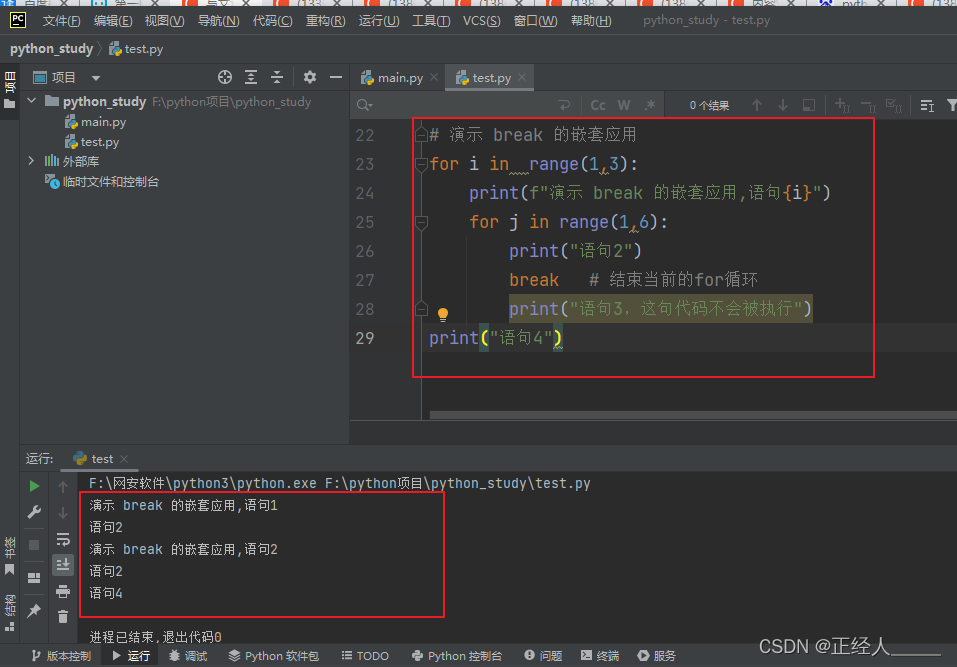This screenshot has height=667, width=957.
Task: Add selection for next occurrence
Action: pos(842,105)
